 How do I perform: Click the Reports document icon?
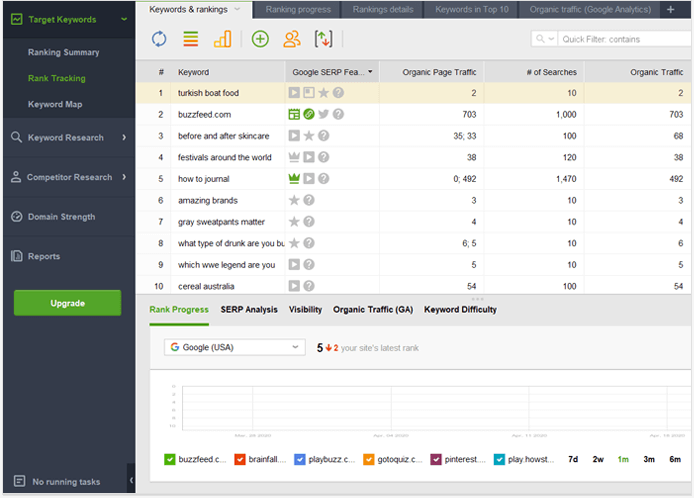(x=16, y=256)
